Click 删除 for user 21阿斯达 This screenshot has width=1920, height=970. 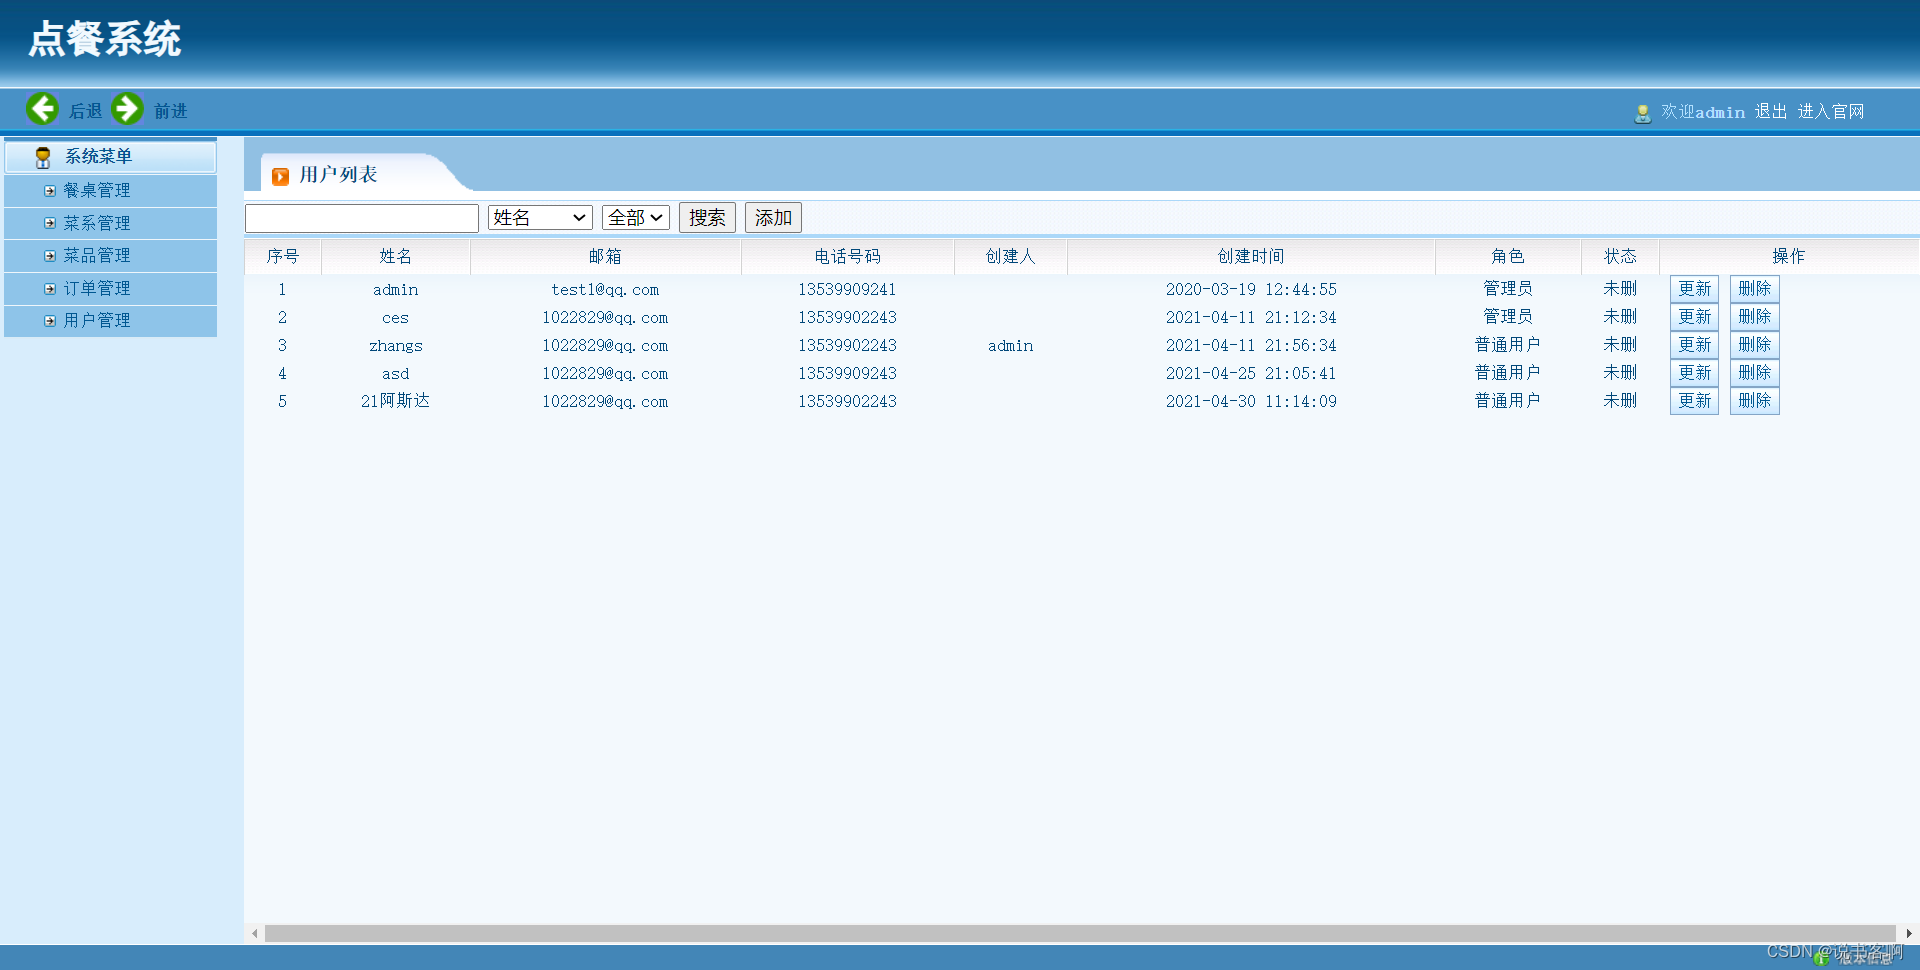pos(1754,401)
